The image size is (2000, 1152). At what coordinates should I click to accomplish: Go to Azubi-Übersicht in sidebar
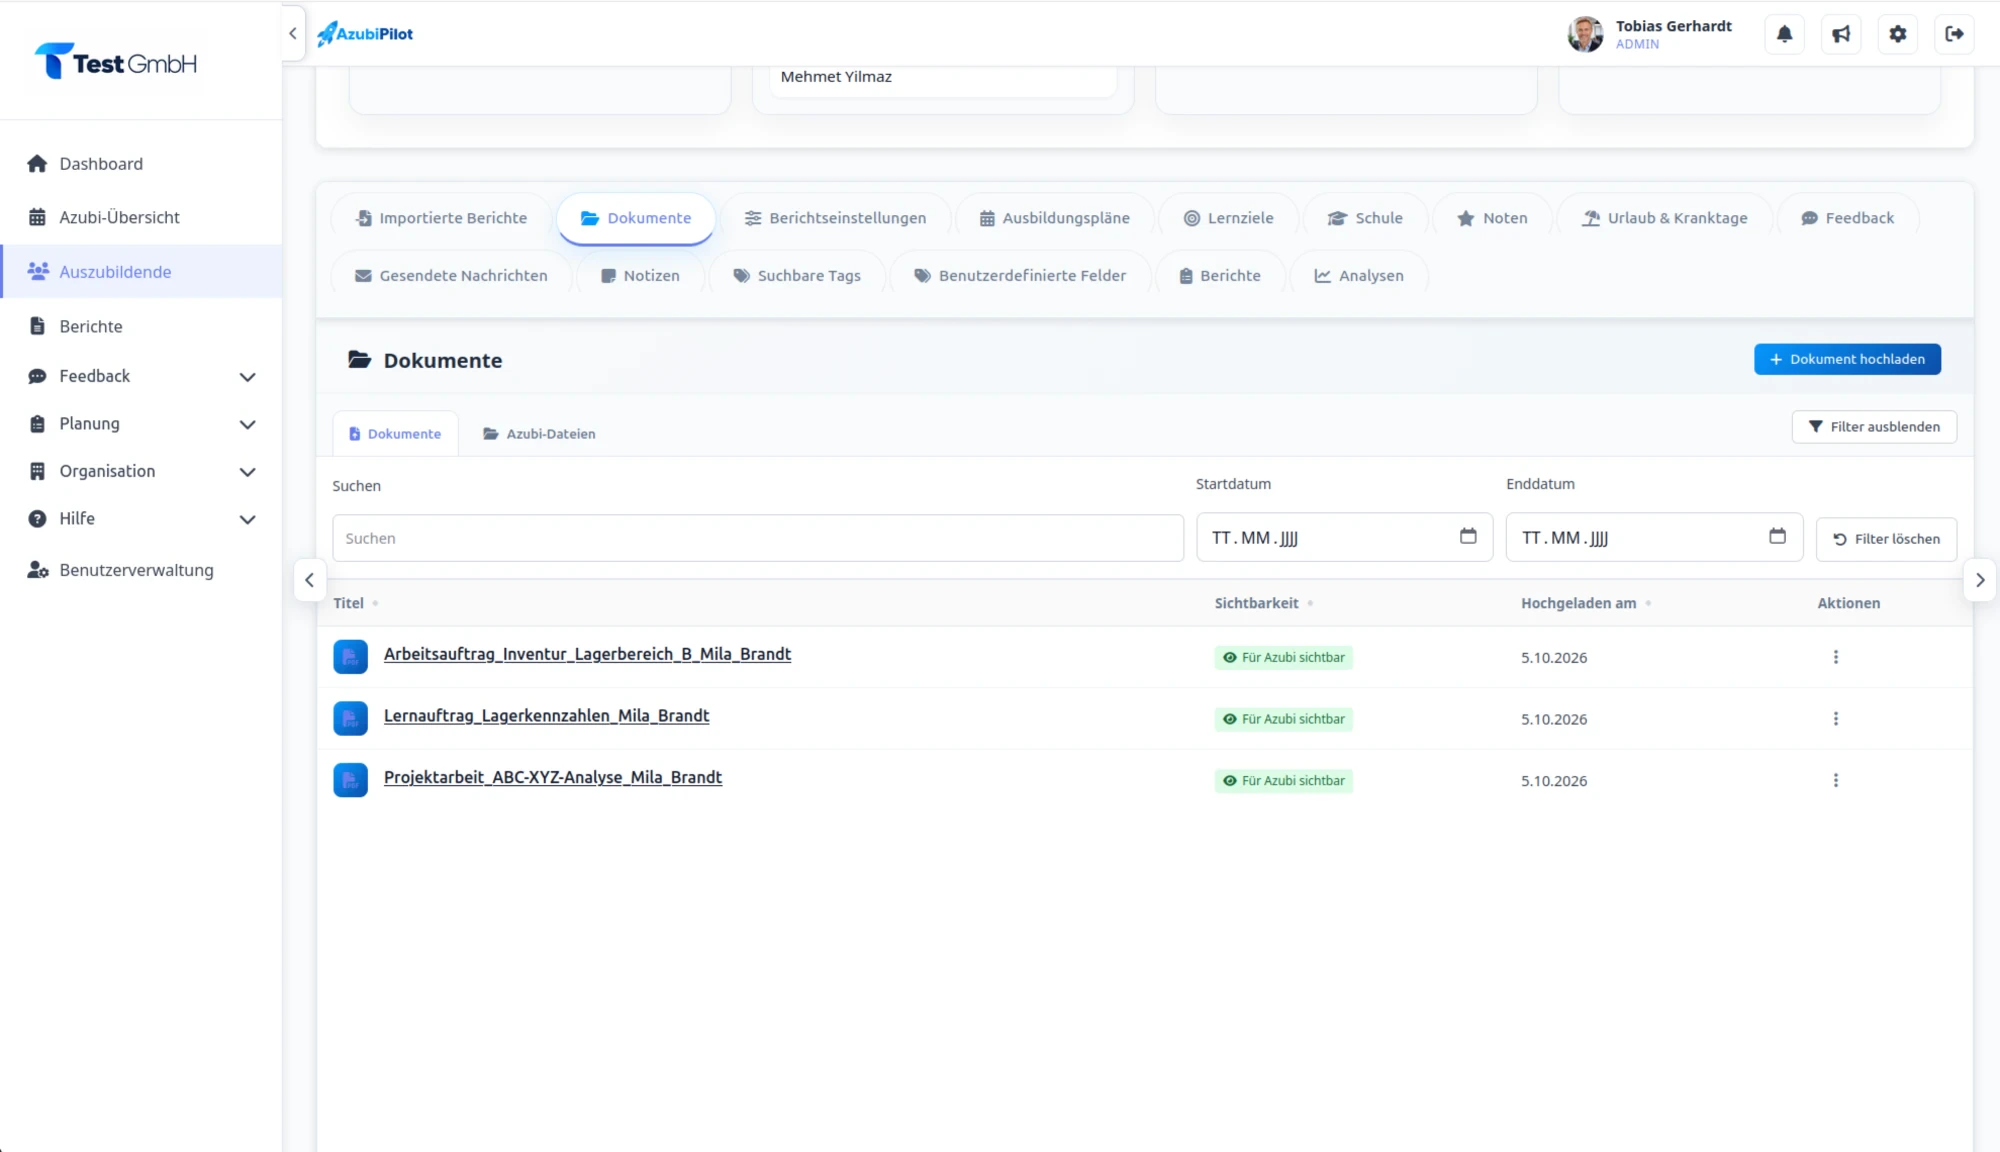141,218
